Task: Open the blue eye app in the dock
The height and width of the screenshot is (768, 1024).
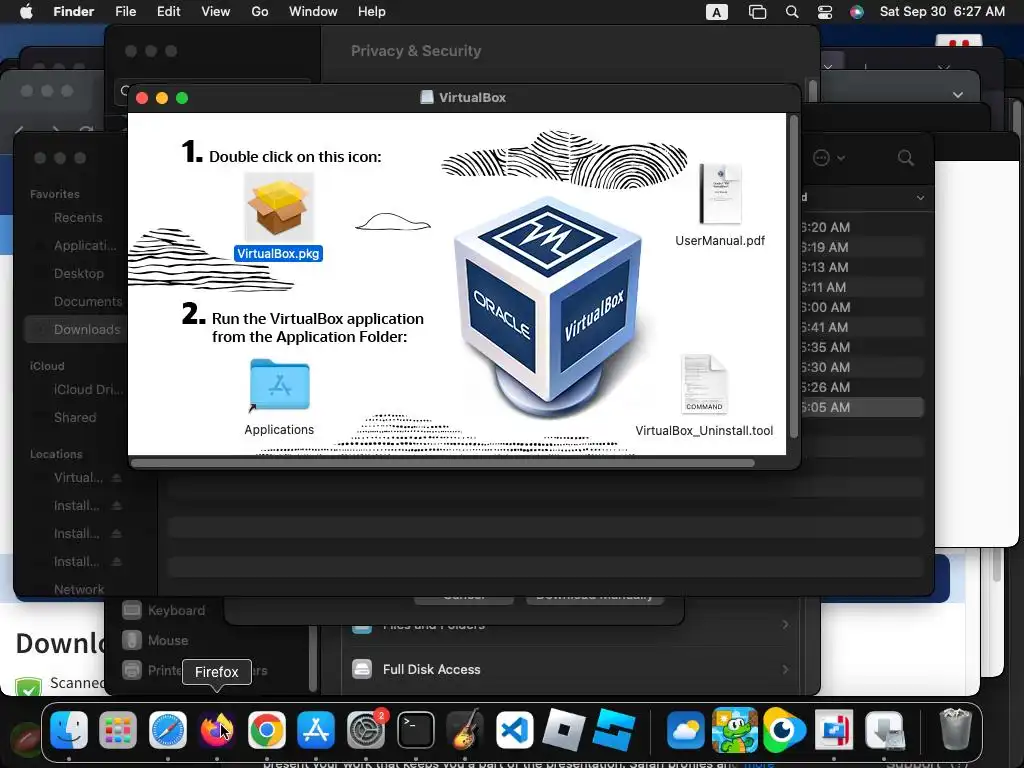Action: (784, 729)
